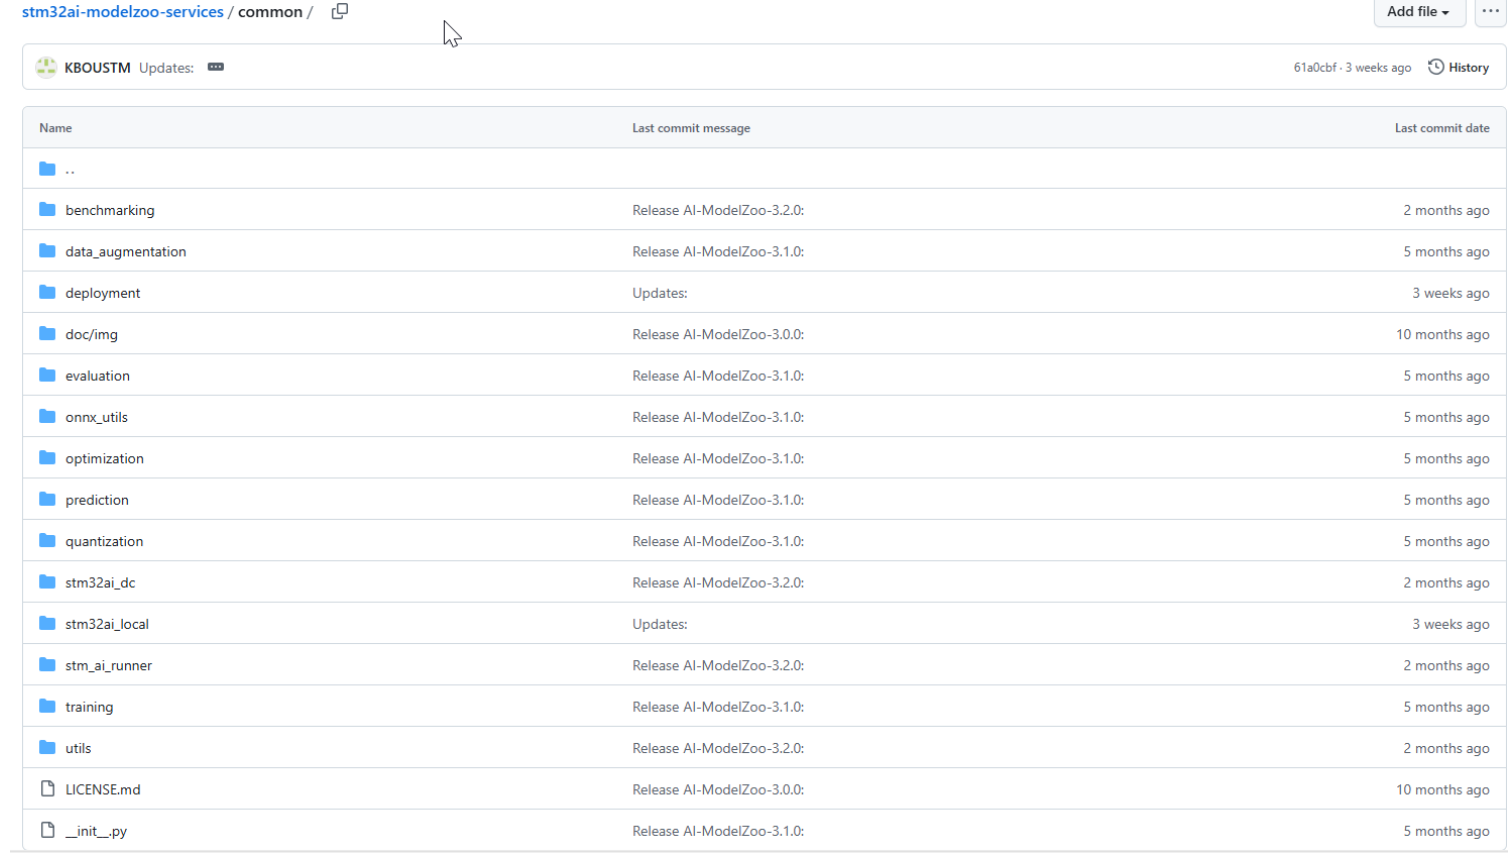1508x856 pixels.
Task: Click the deployment folder icon
Action: (x=47, y=293)
